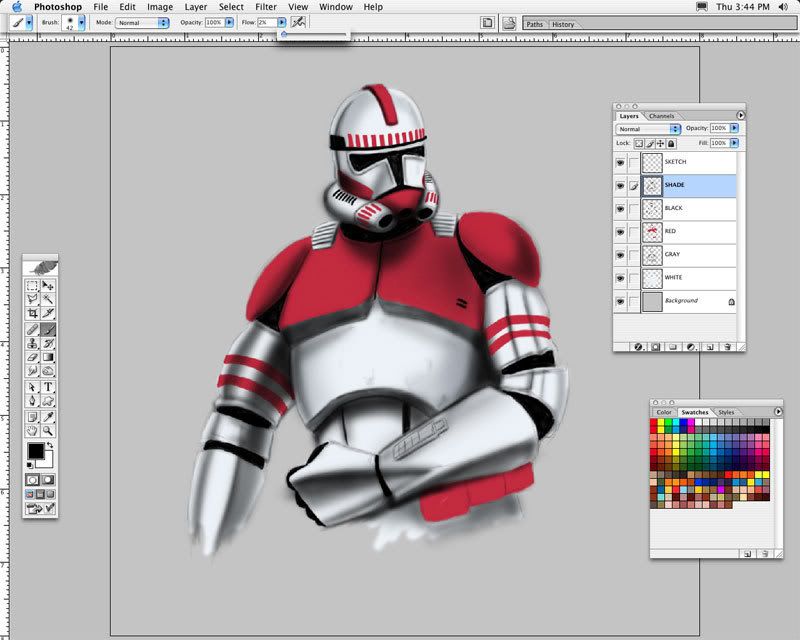Open the Filter menu

[266, 7]
